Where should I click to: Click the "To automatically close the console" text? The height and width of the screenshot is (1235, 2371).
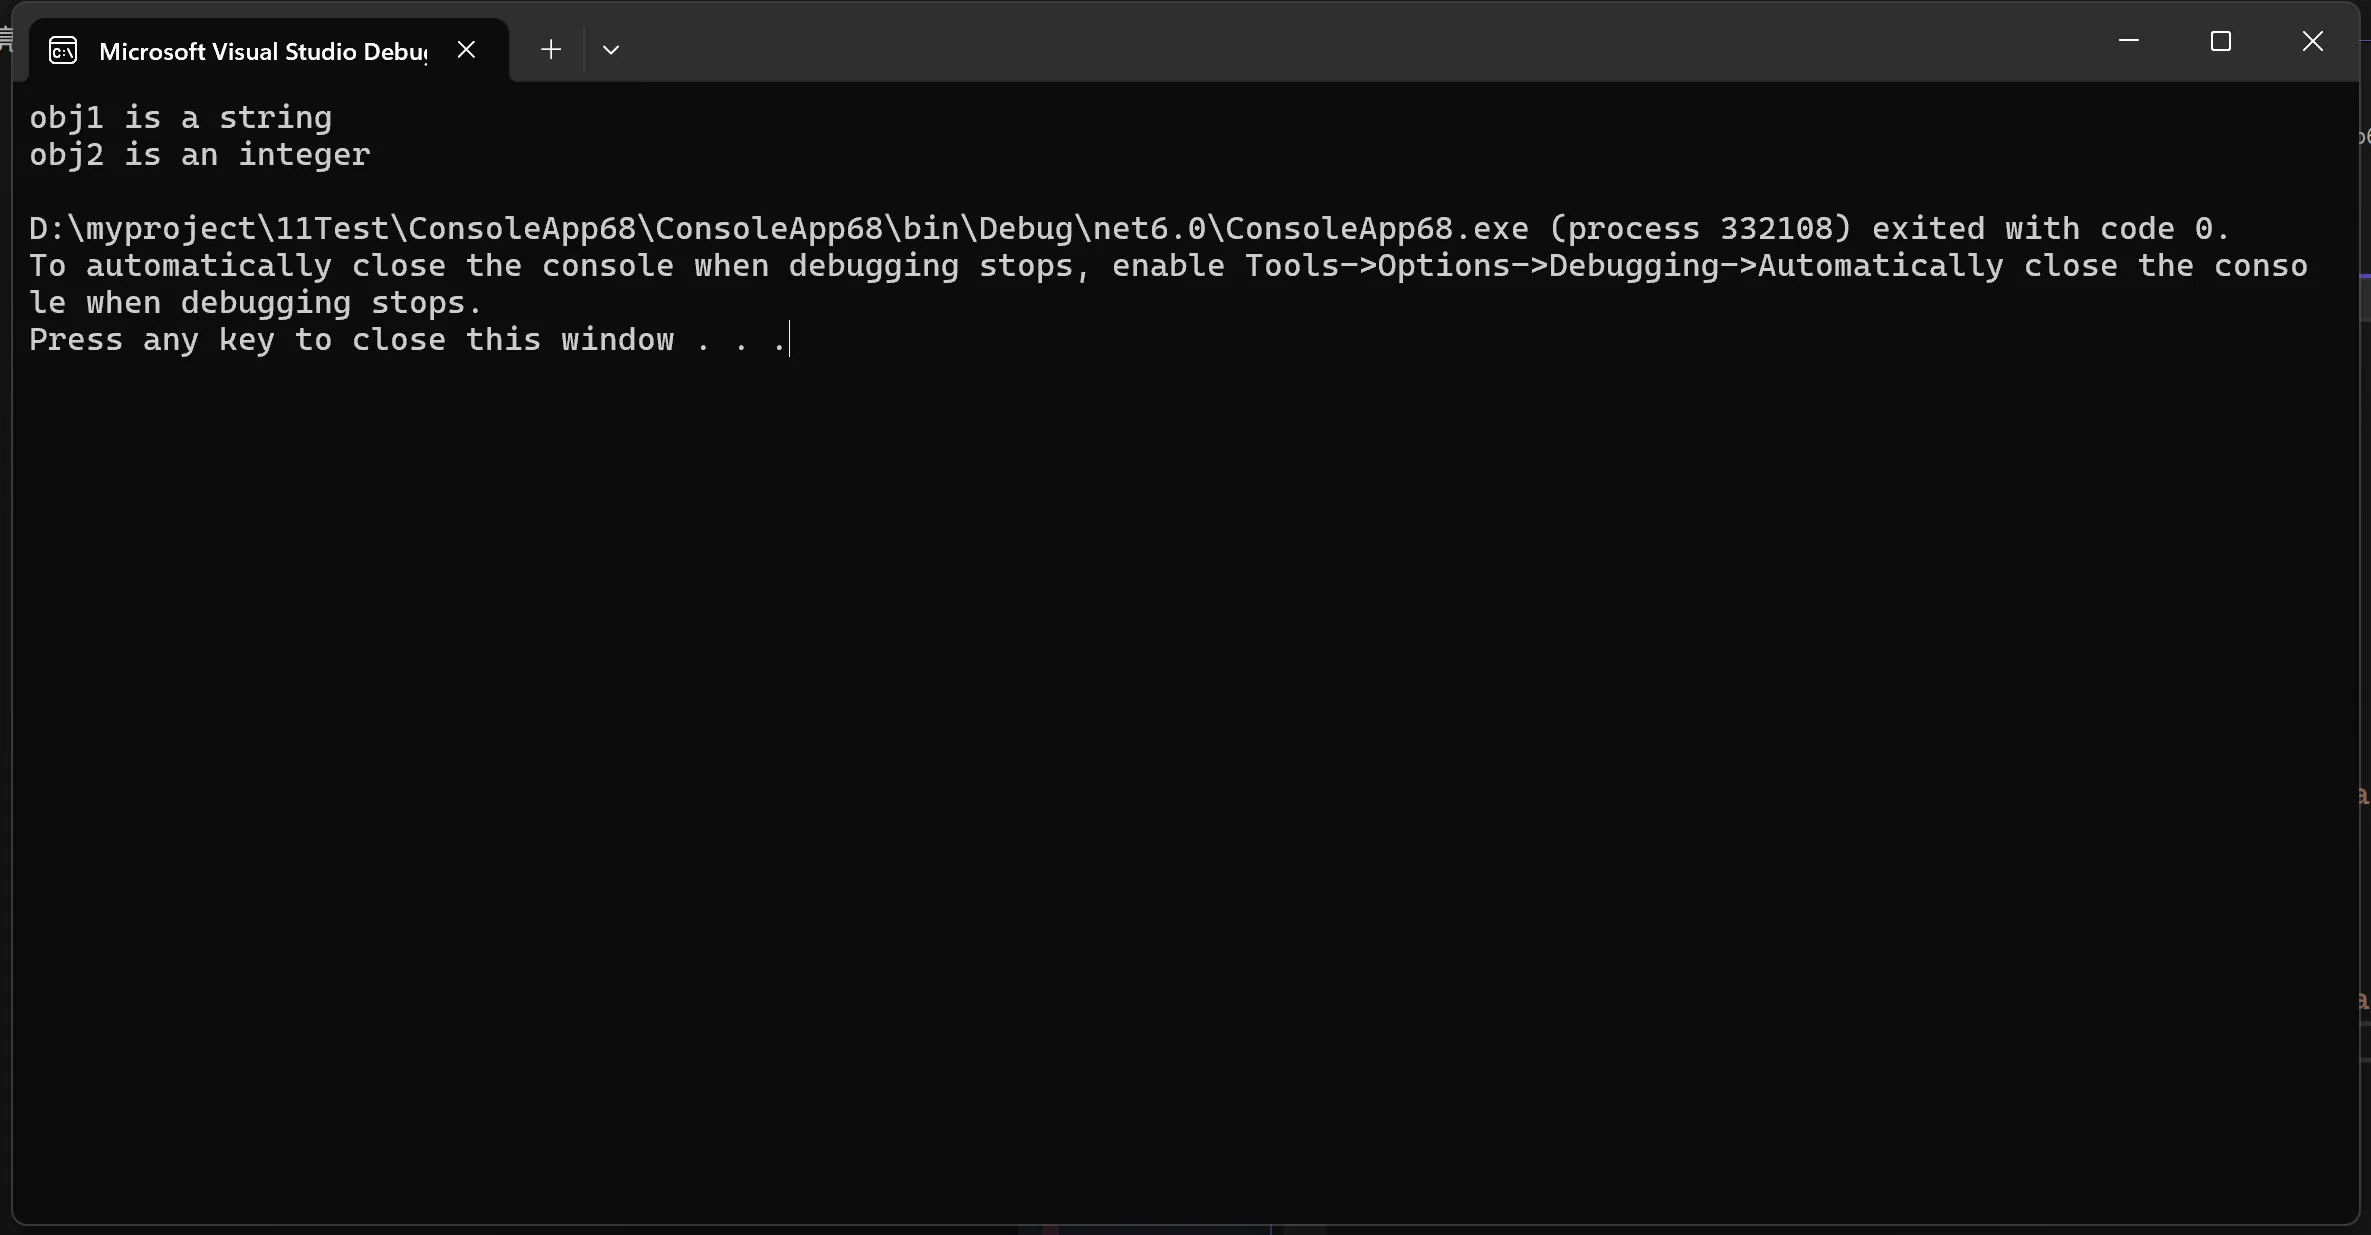[350, 266]
